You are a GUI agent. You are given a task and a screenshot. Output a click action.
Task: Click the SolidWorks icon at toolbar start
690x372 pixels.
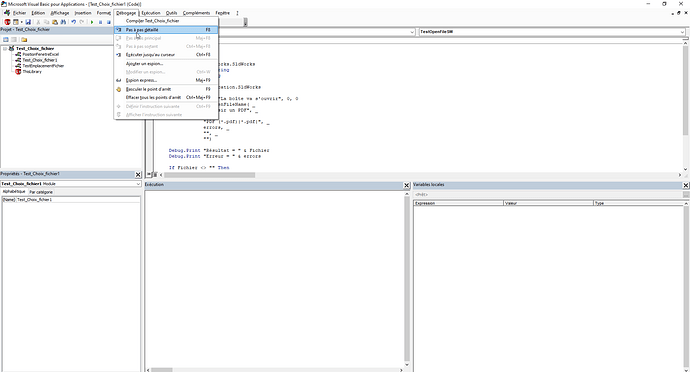click(7, 22)
